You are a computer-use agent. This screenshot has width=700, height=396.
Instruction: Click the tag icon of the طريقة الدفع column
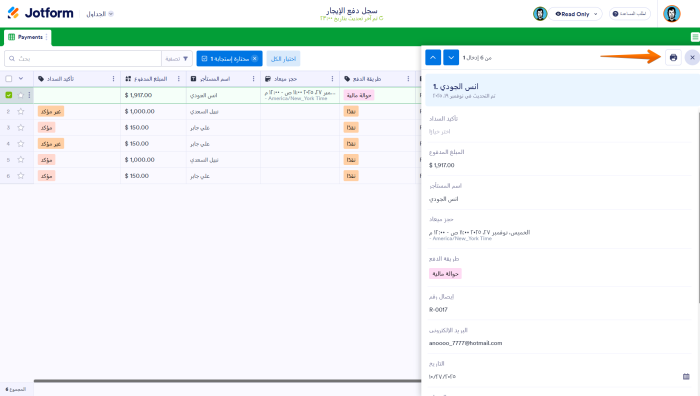(347, 79)
